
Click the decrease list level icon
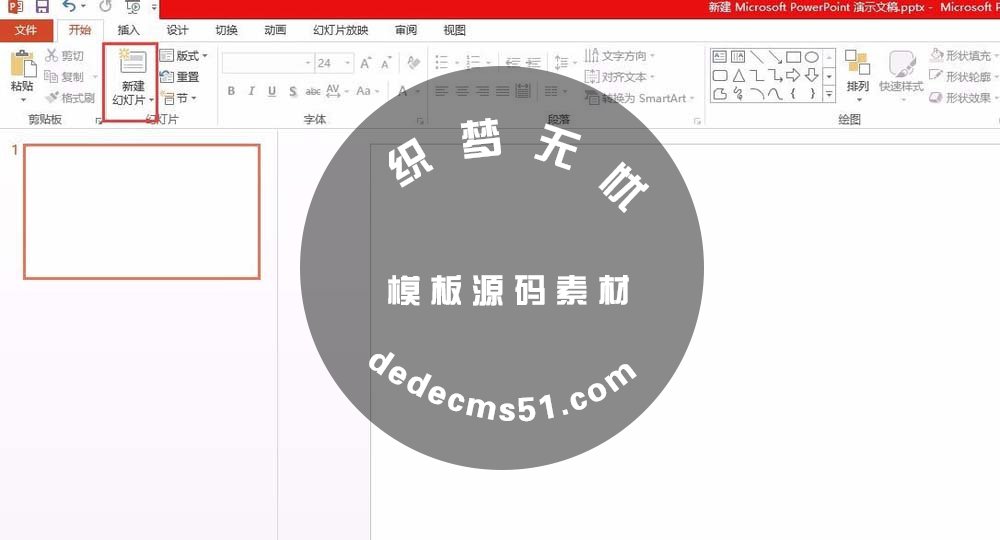click(x=513, y=62)
